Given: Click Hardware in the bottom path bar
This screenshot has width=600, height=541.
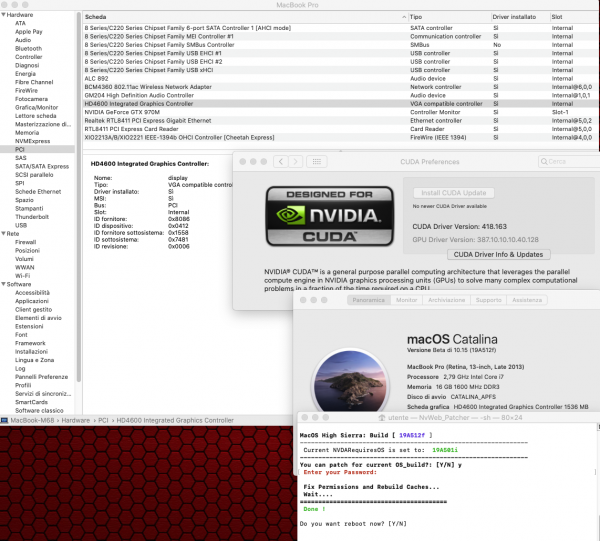Looking at the screenshot, I should tap(75, 420).
